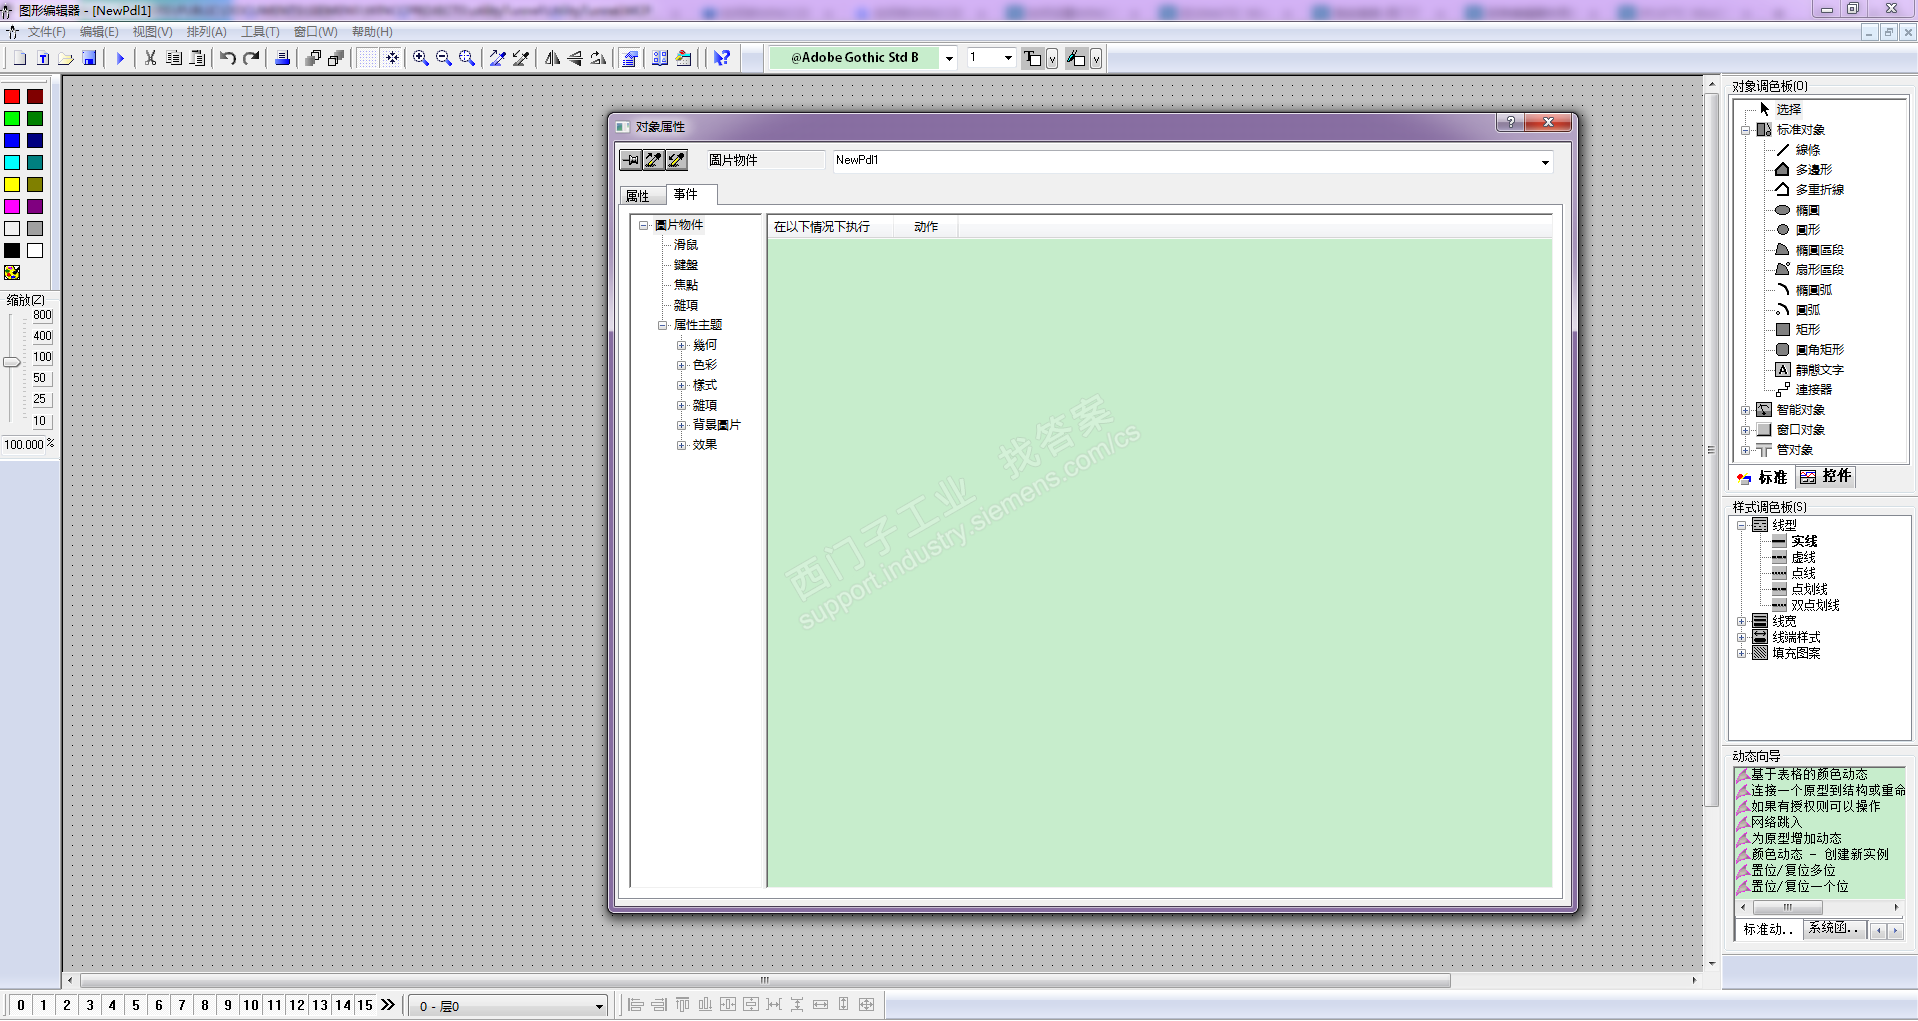Select 虚线 line style in style palette

click(1803, 558)
